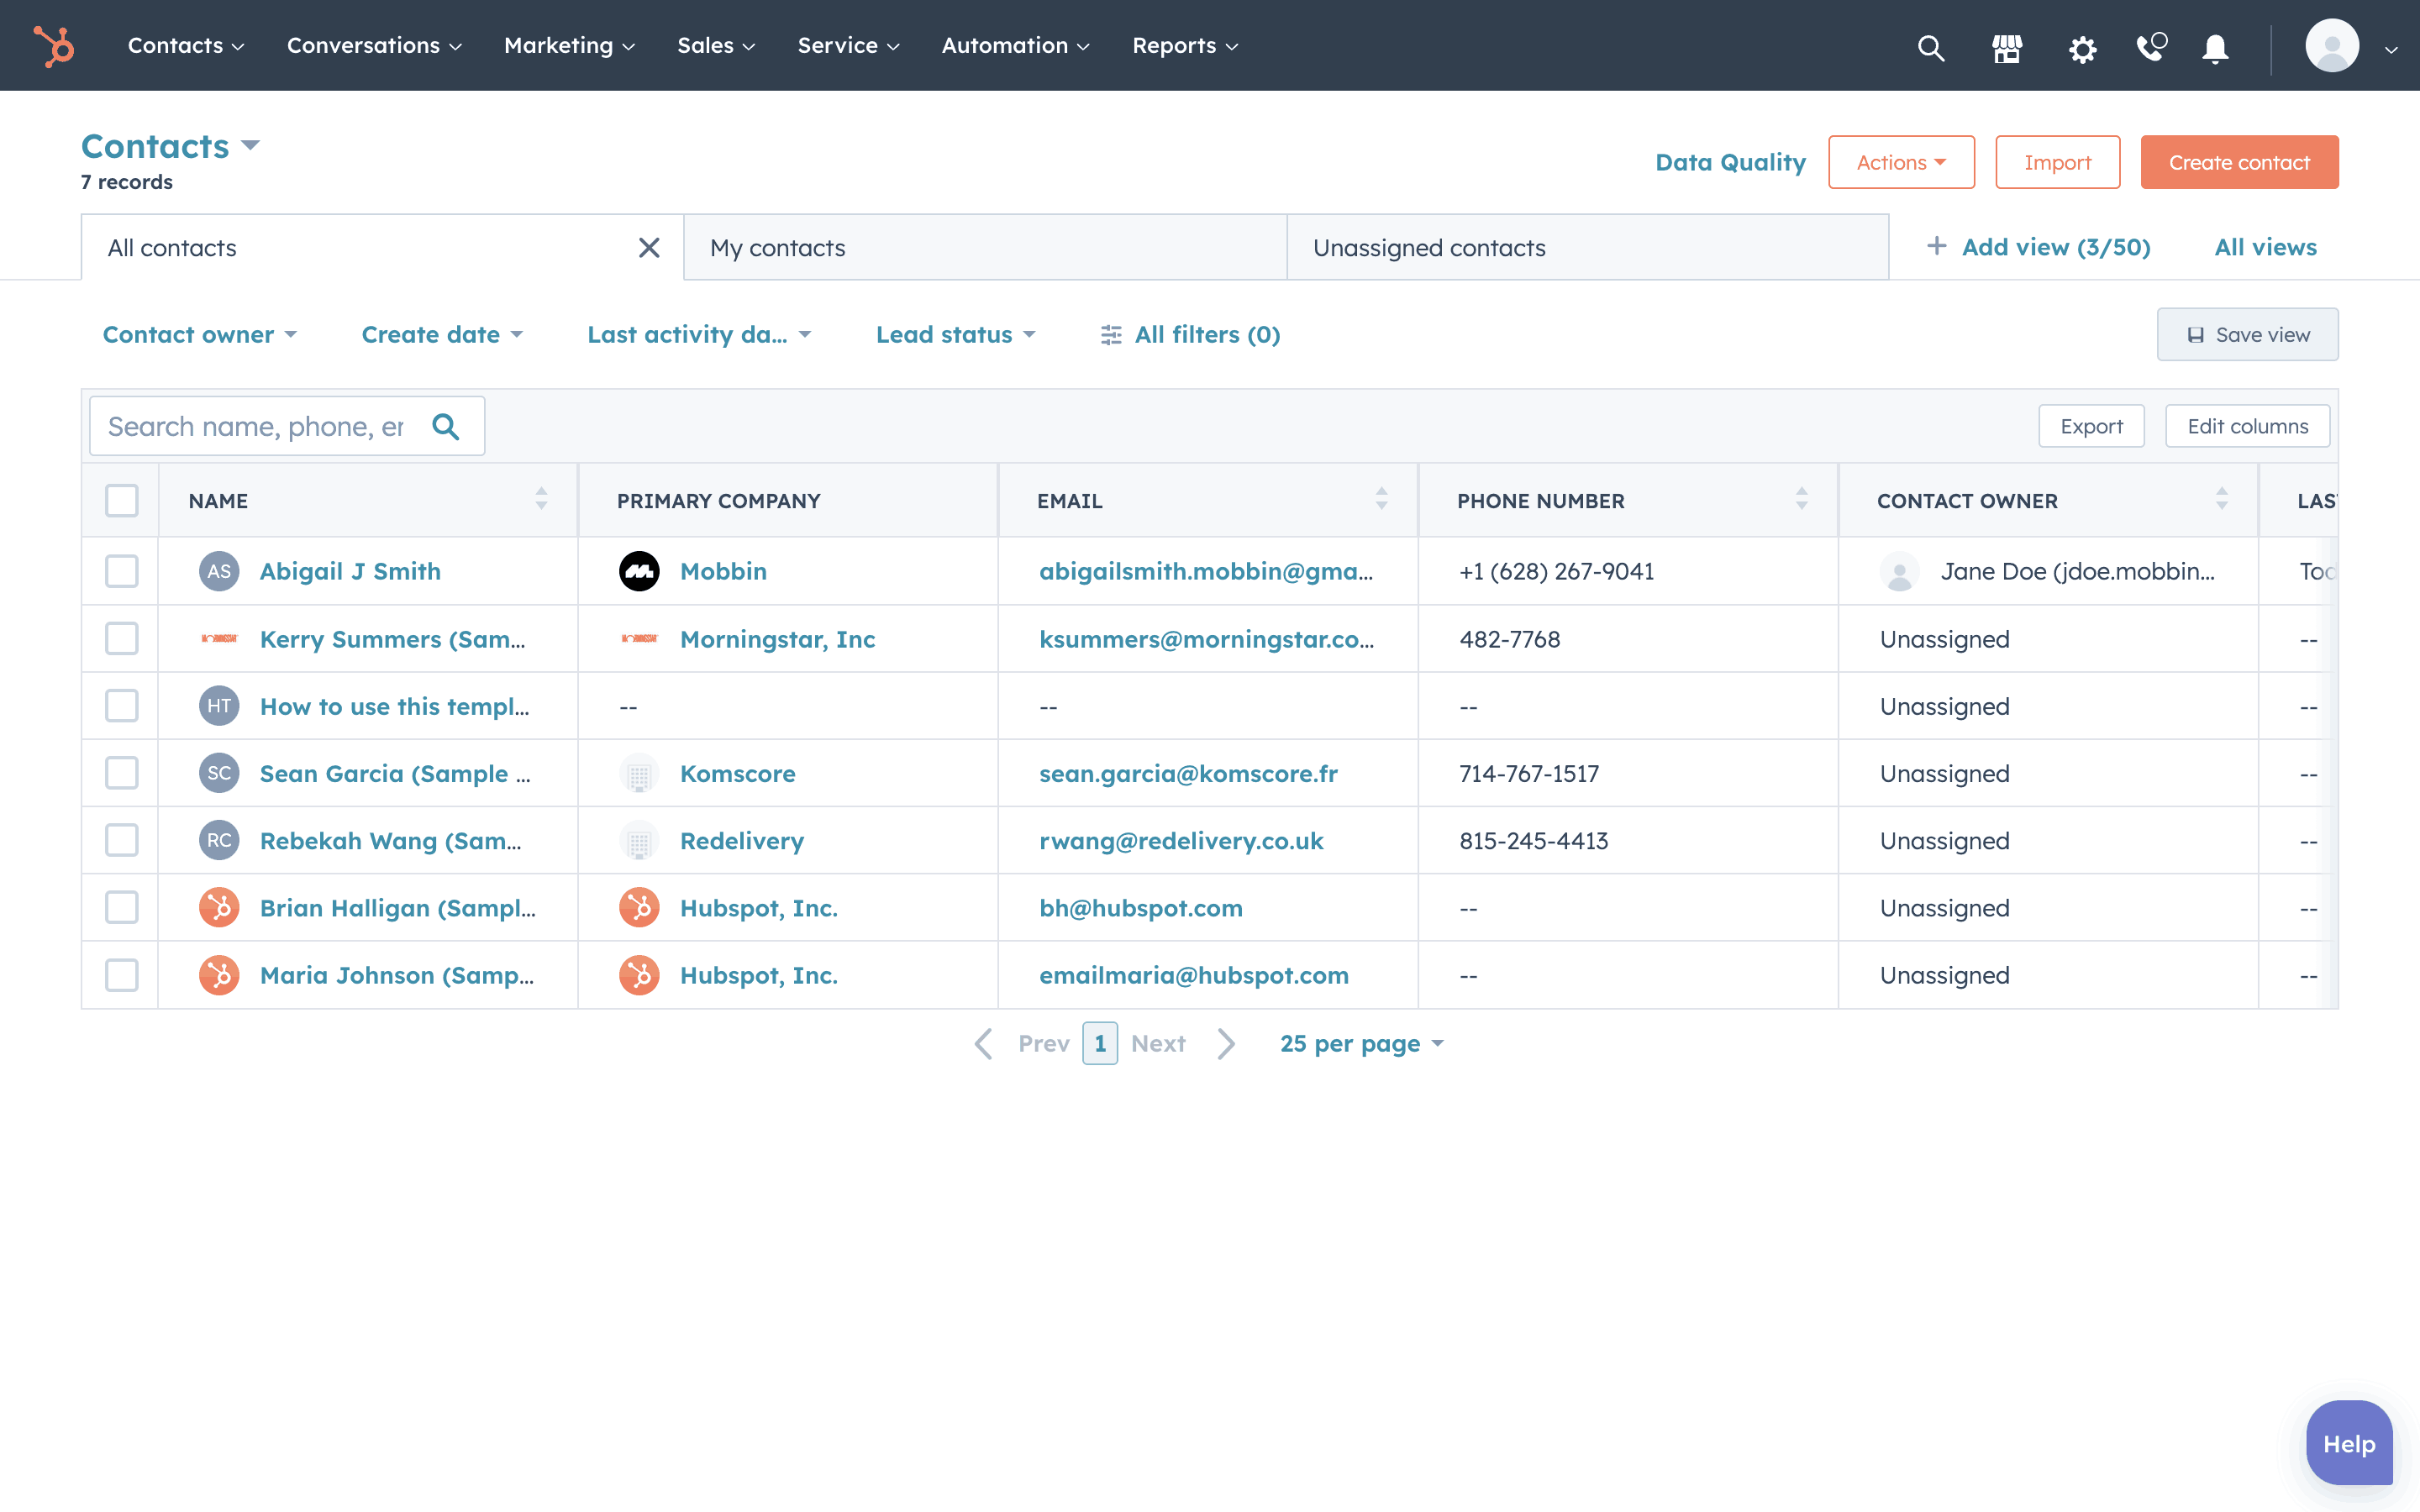This screenshot has width=2420, height=1512.
Task: Tick checkbox for Brian Halligan row
Action: [x=122, y=908]
